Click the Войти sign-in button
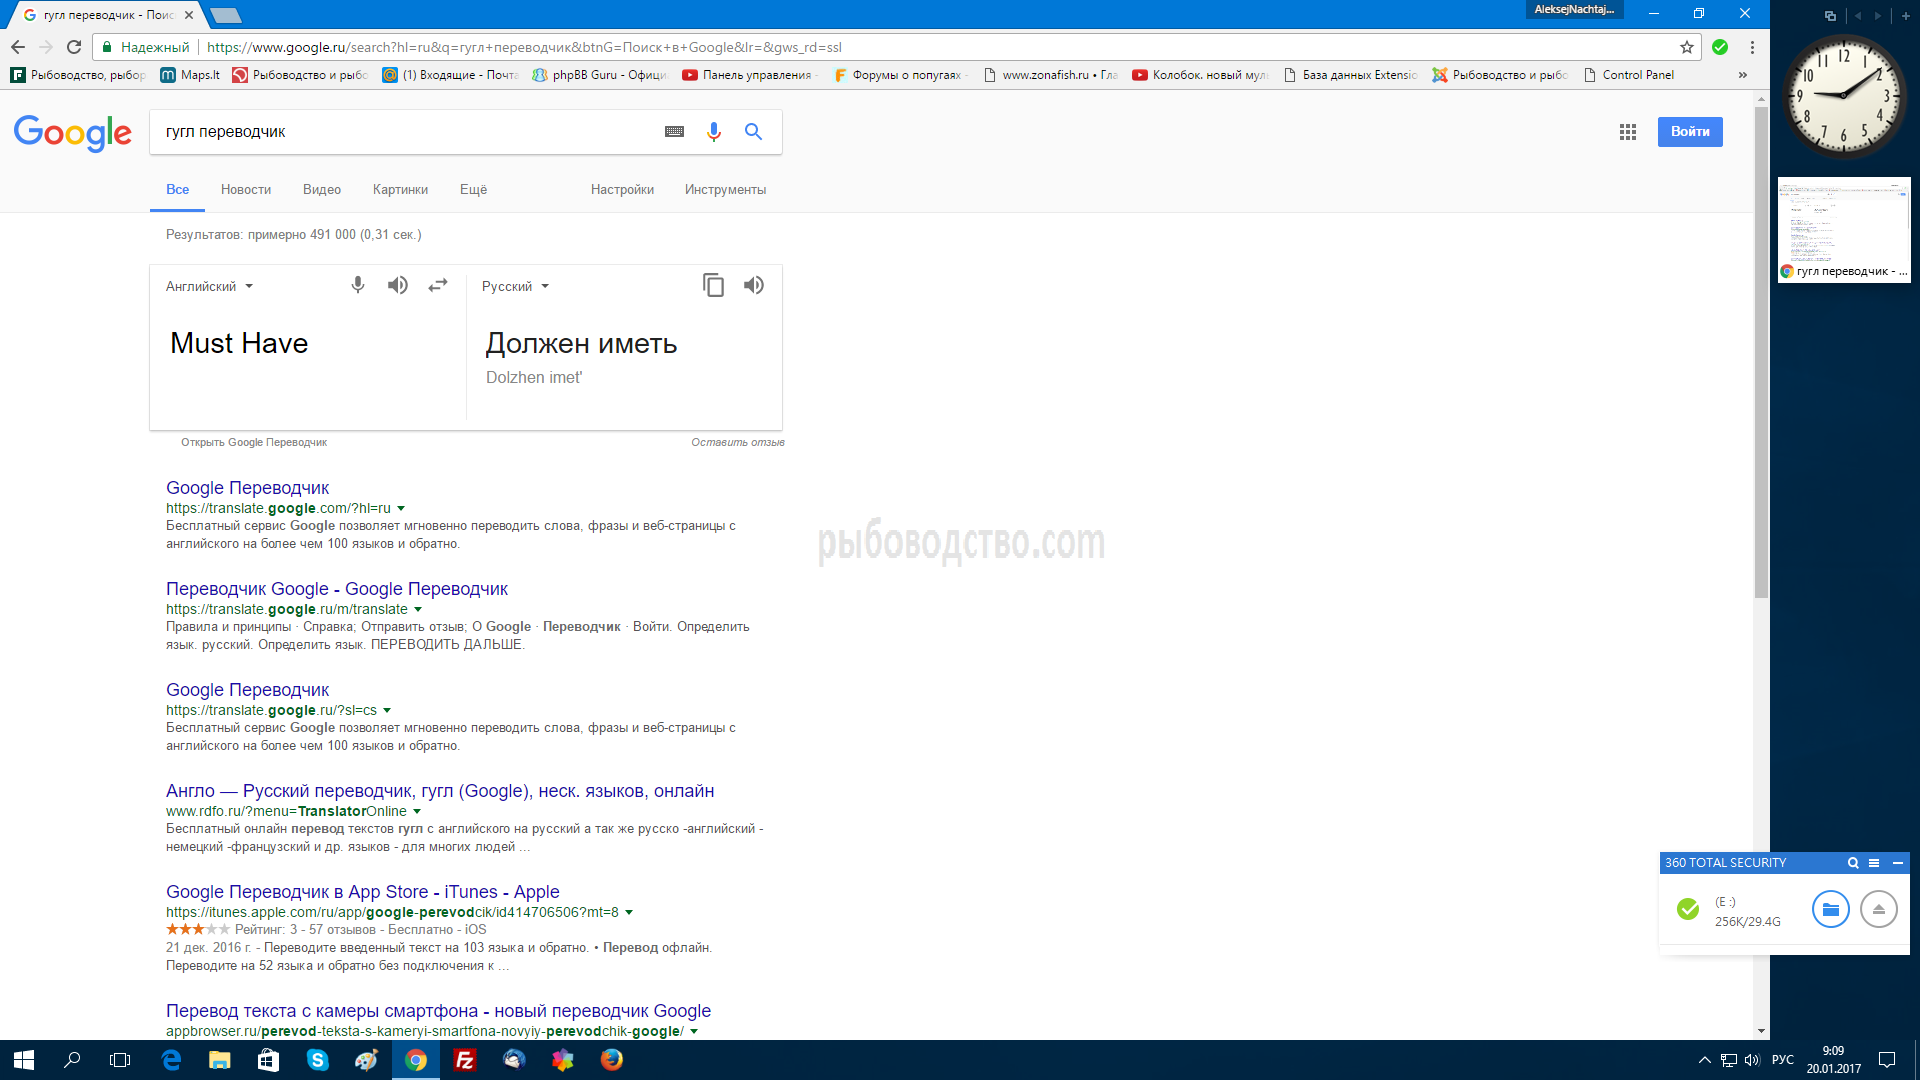Screen dimensions: 1920x1080 point(1690,132)
